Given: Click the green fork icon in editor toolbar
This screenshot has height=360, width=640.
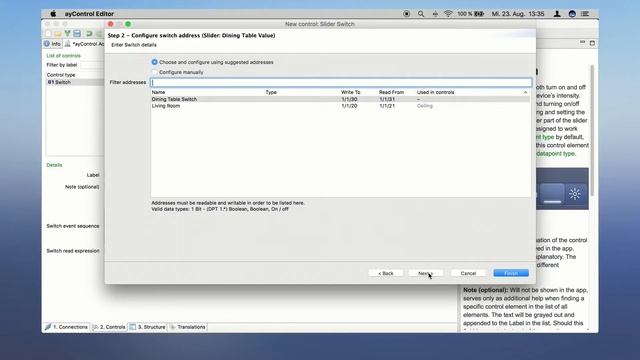Looking at the screenshot, I should point(67,33).
